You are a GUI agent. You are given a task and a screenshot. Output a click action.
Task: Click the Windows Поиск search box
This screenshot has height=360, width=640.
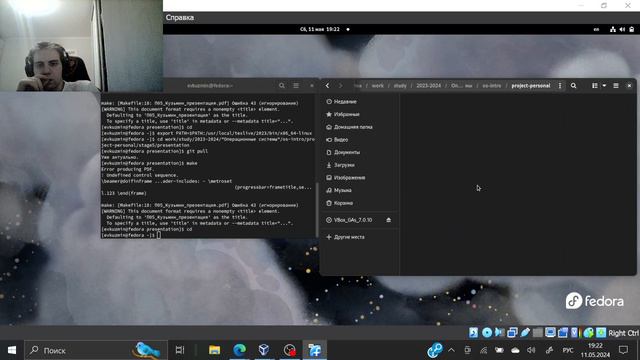[x=96, y=350]
